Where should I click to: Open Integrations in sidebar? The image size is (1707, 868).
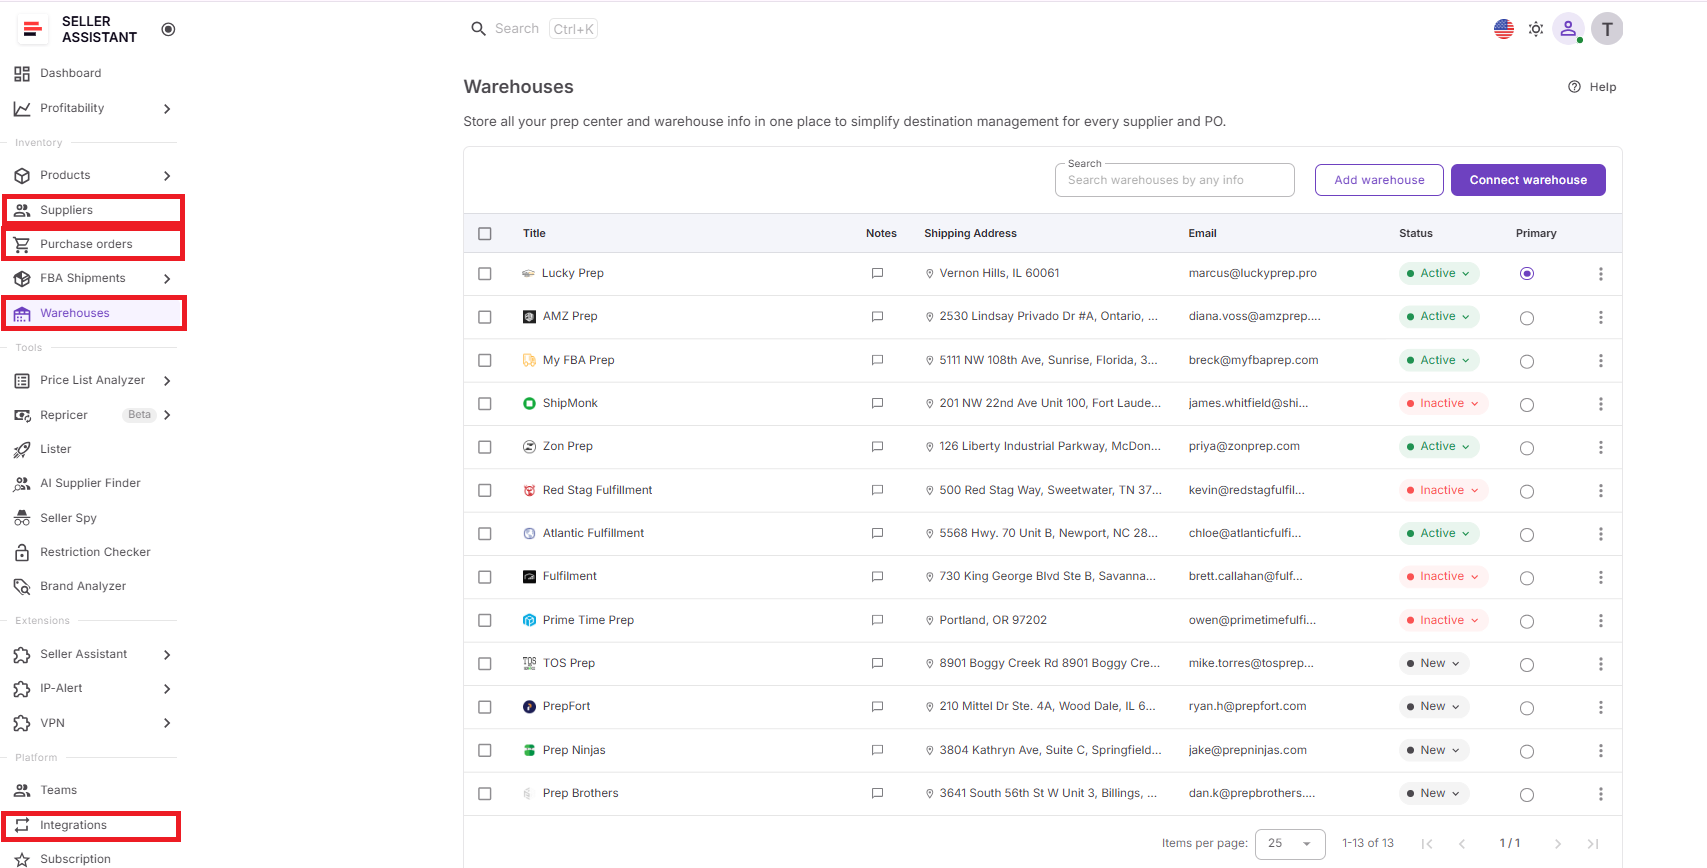91,825
